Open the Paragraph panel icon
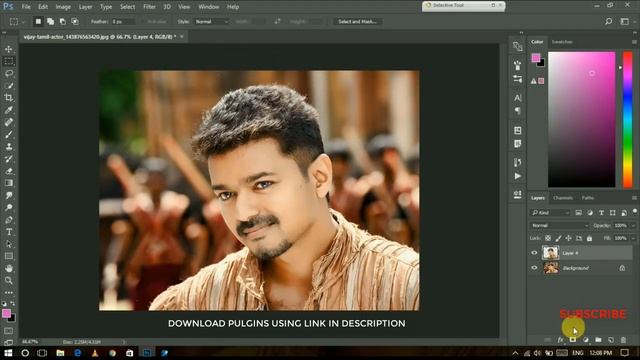This screenshot has width=640, height=360. coord(518,111)
